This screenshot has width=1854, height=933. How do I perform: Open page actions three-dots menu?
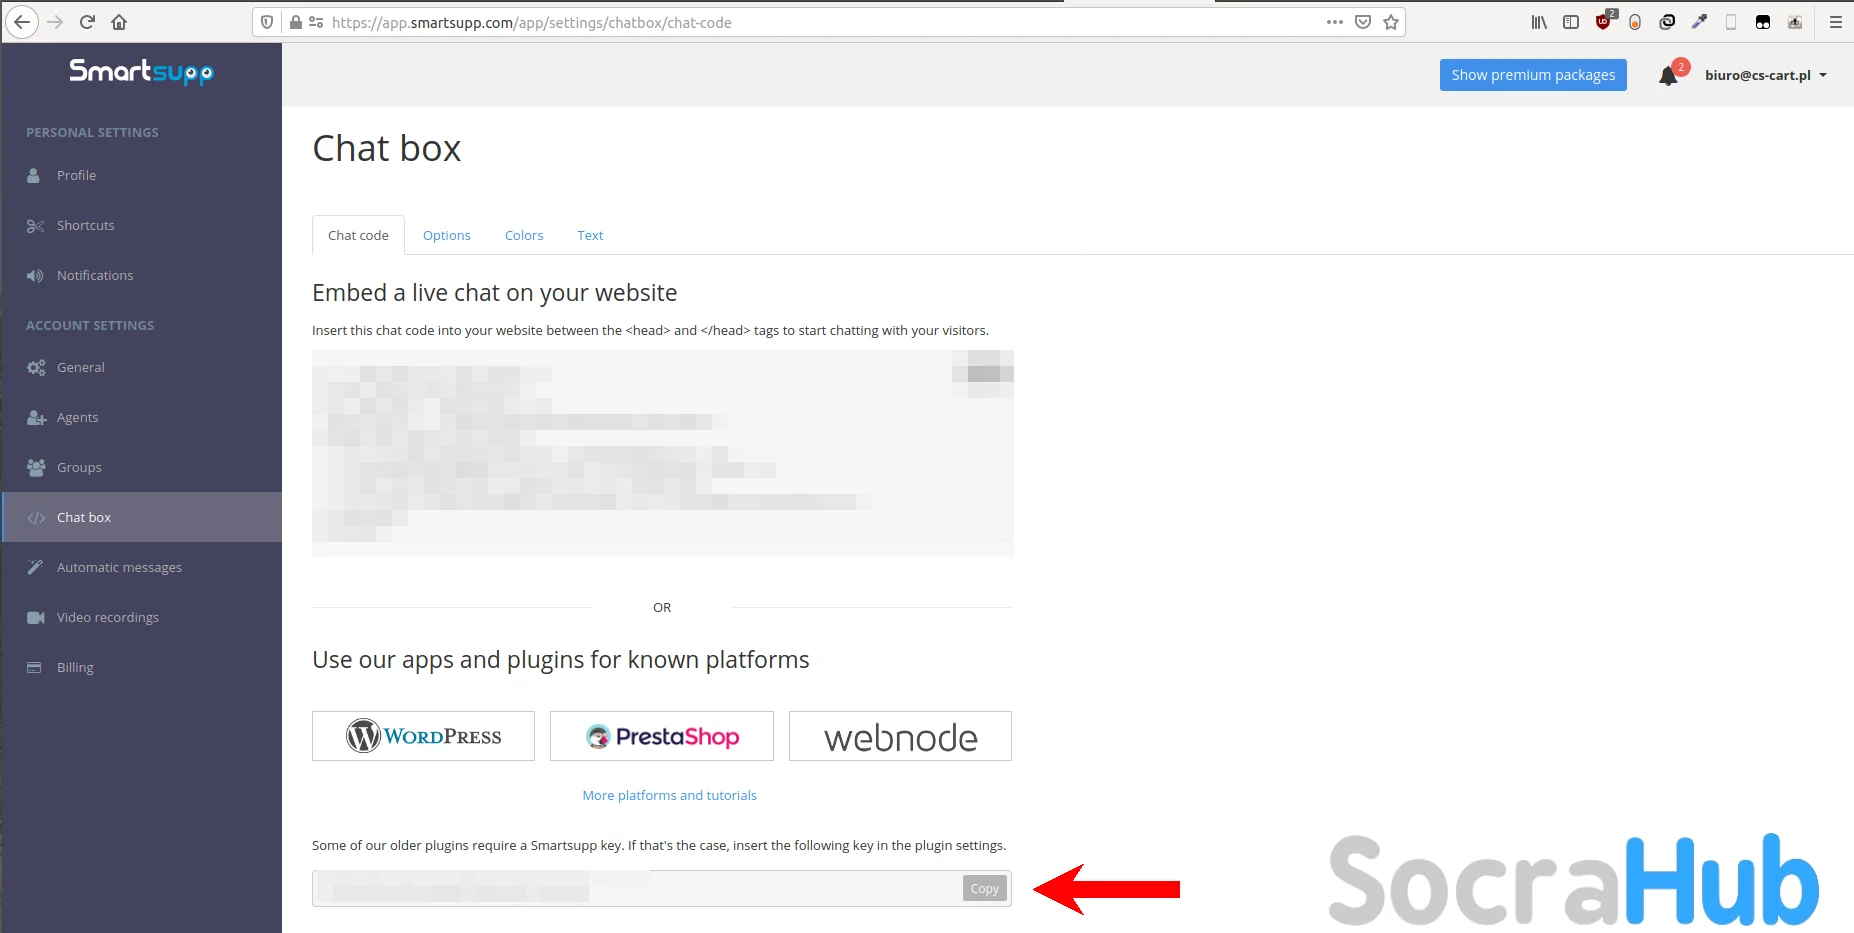click(1335, 22)
